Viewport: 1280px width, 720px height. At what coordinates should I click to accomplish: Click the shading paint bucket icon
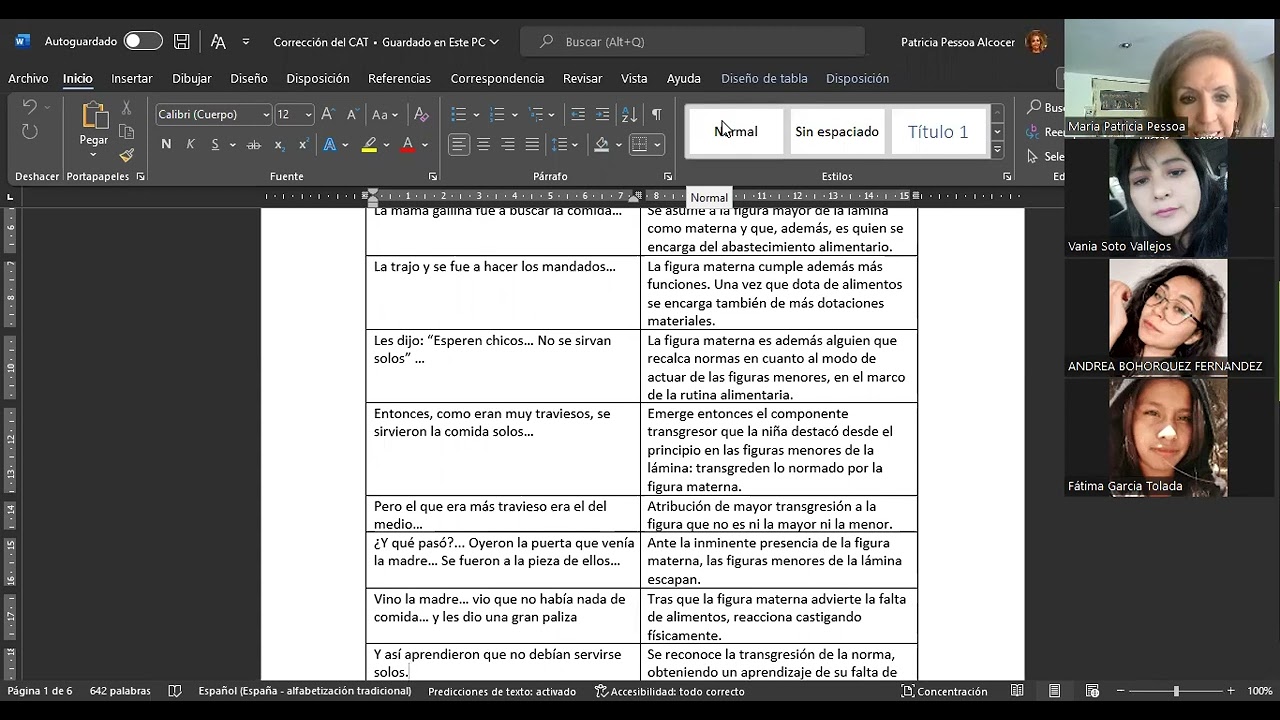coord(601,145)
